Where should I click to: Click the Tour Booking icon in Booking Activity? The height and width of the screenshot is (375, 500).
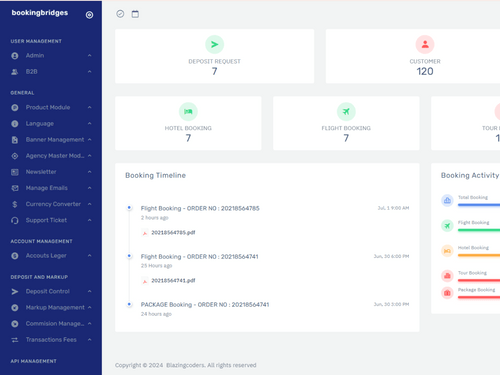pyautogui.click(x=447, y=276)
